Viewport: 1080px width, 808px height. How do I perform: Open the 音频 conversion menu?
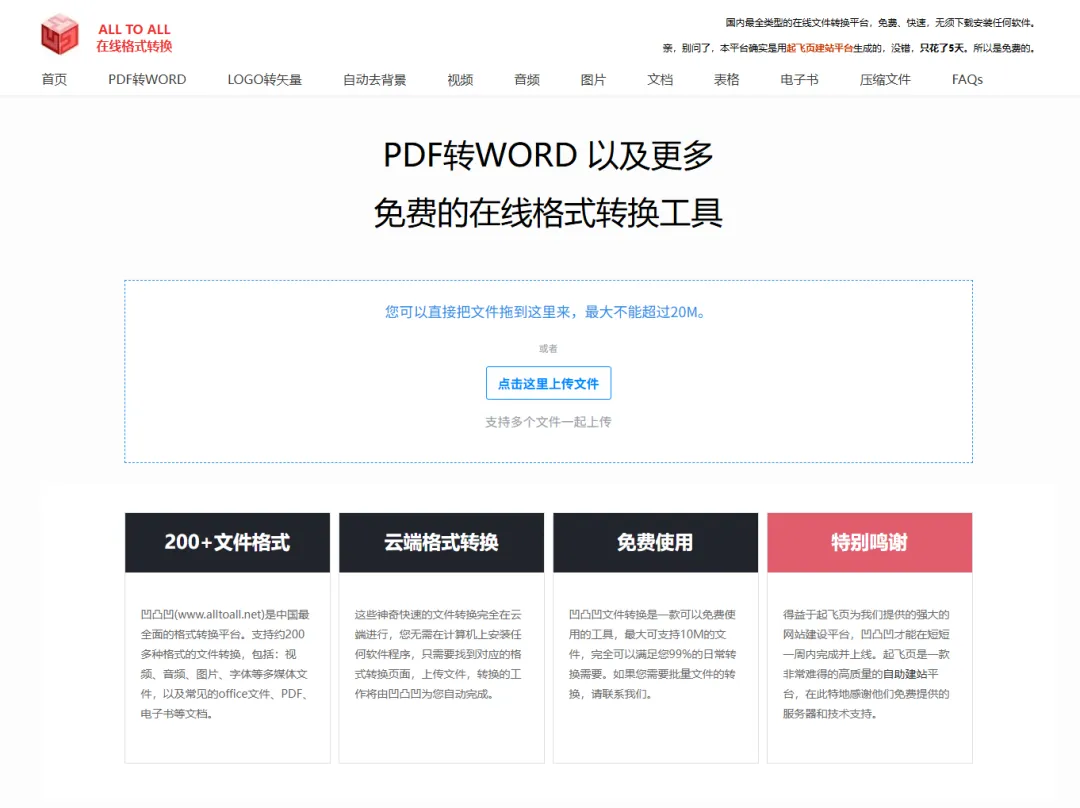[x=527, y=79]
